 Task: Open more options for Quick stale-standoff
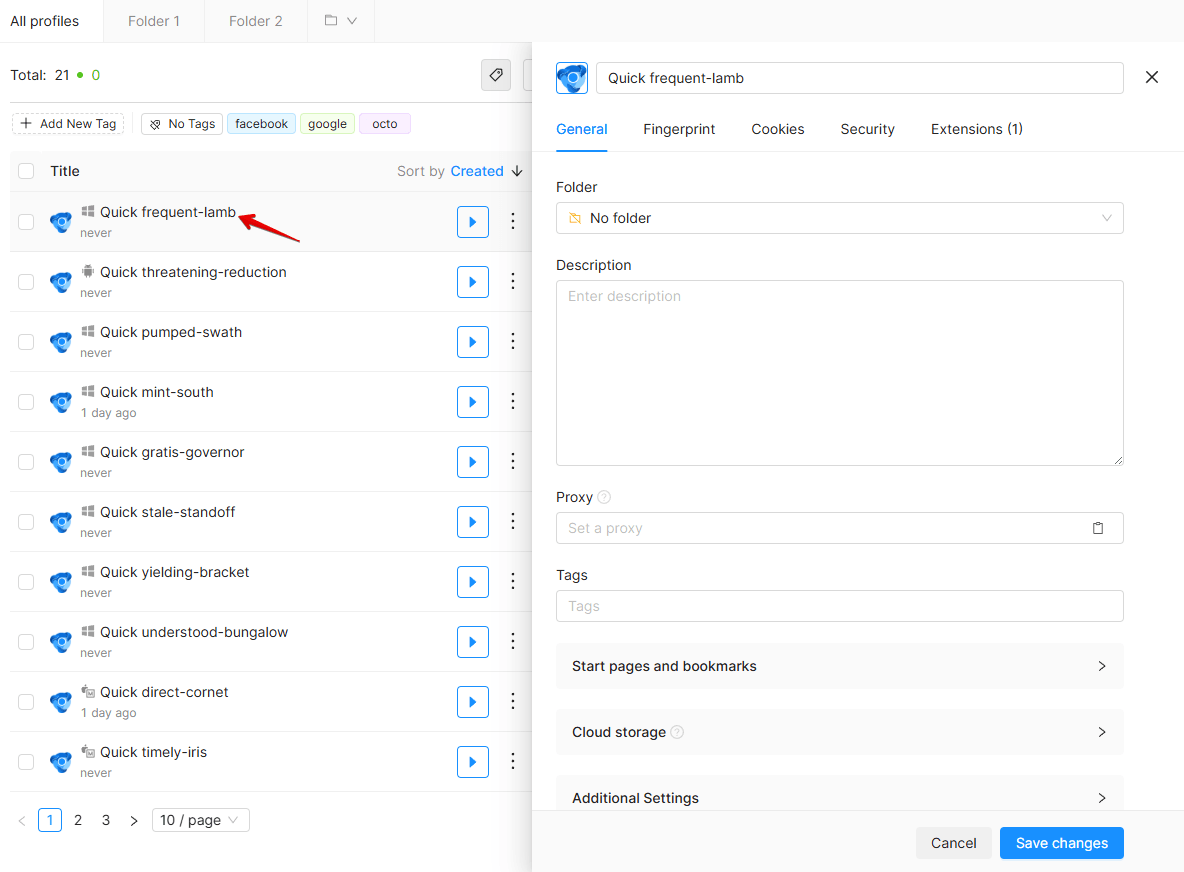(x=513, y=521)
